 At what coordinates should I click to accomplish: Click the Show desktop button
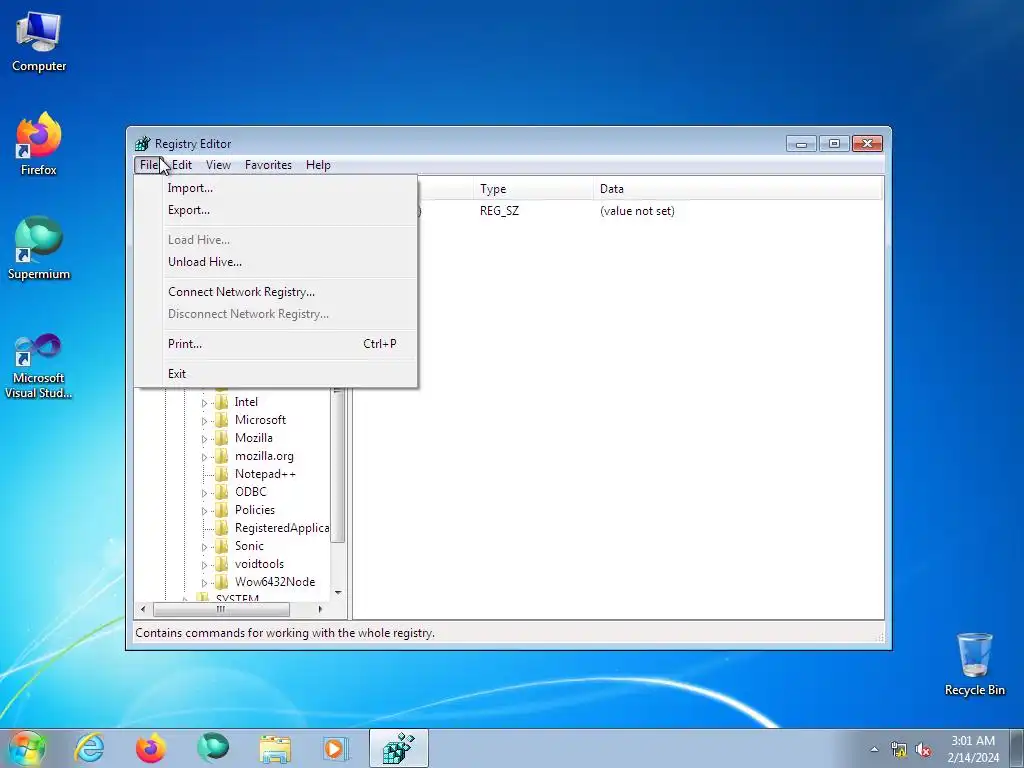click(1017, 748)
